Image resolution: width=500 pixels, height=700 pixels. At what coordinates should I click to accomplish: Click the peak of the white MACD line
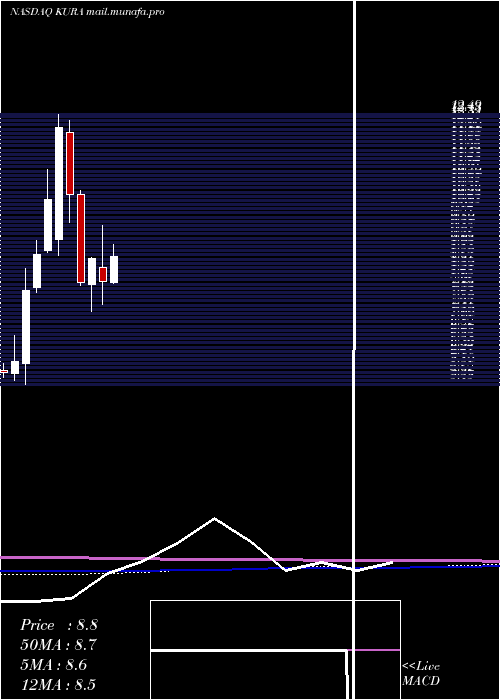coord(214,518)
